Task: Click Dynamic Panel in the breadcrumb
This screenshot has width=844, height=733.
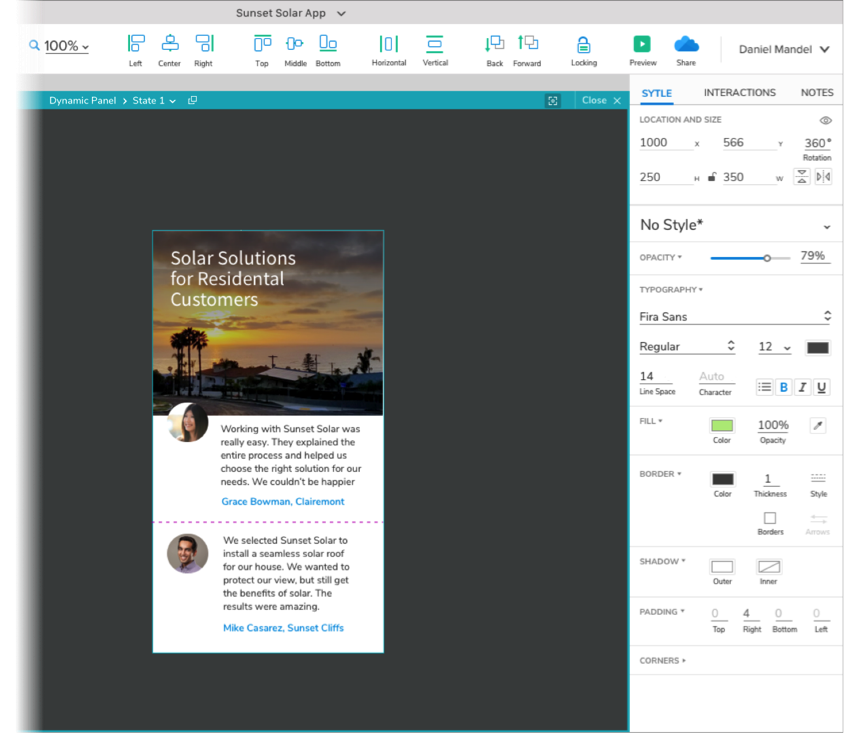Action: (82, 101)
